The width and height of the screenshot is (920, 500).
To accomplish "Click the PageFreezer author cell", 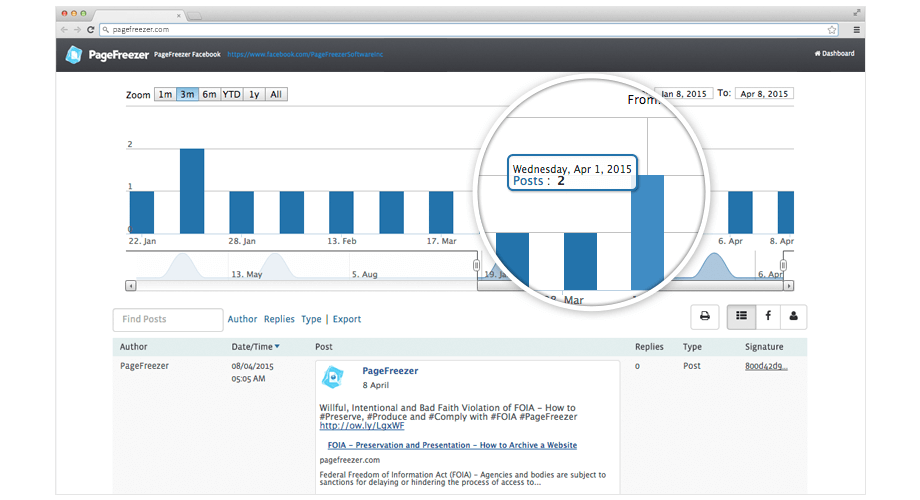I will point(144,366).
